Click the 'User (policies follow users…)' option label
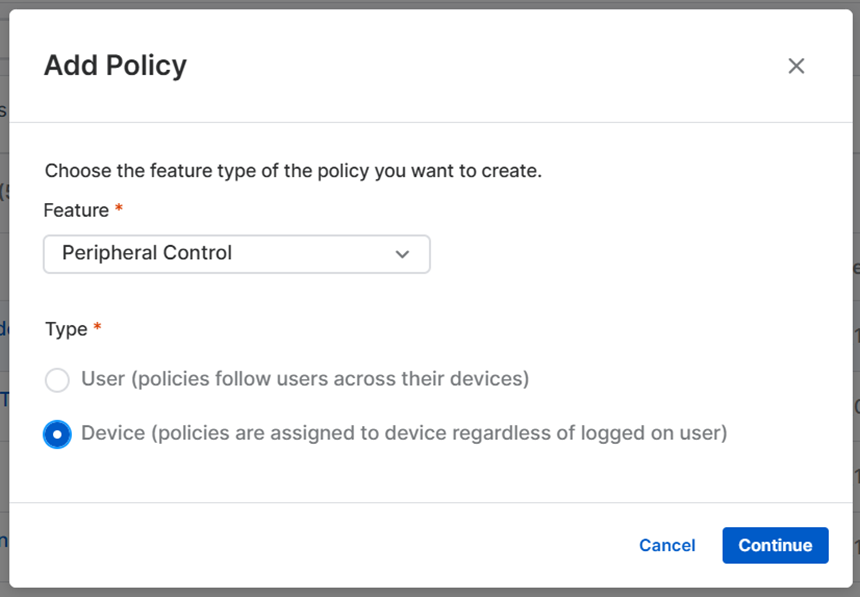This screenshot has width=860, height=597. (305, 380)
